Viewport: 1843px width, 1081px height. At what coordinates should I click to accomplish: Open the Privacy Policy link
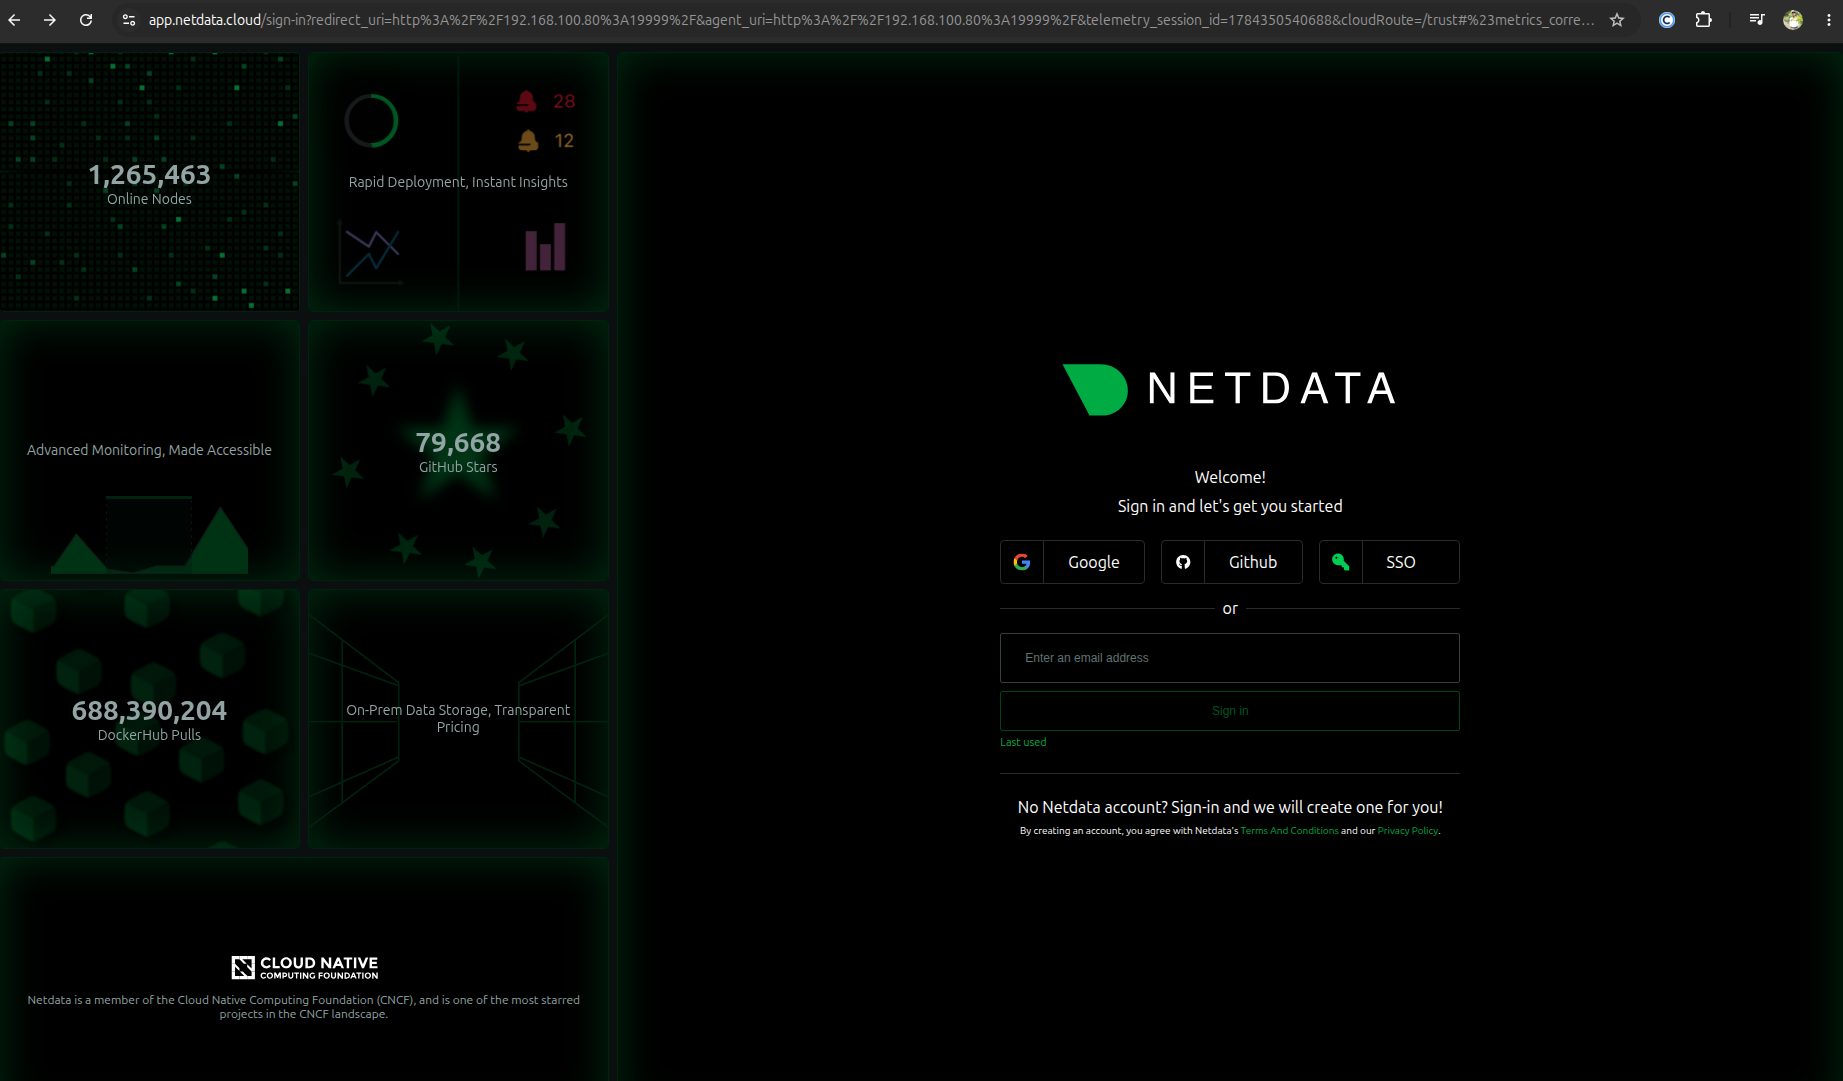(1407, 831)
